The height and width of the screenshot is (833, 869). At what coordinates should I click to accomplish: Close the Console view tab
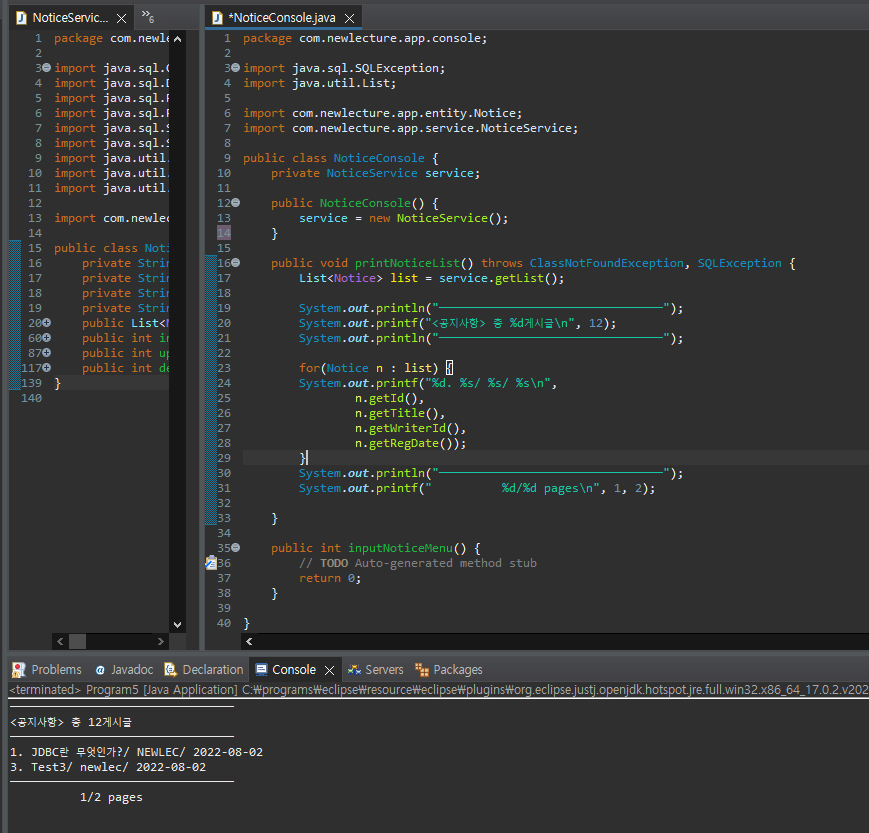329,669
